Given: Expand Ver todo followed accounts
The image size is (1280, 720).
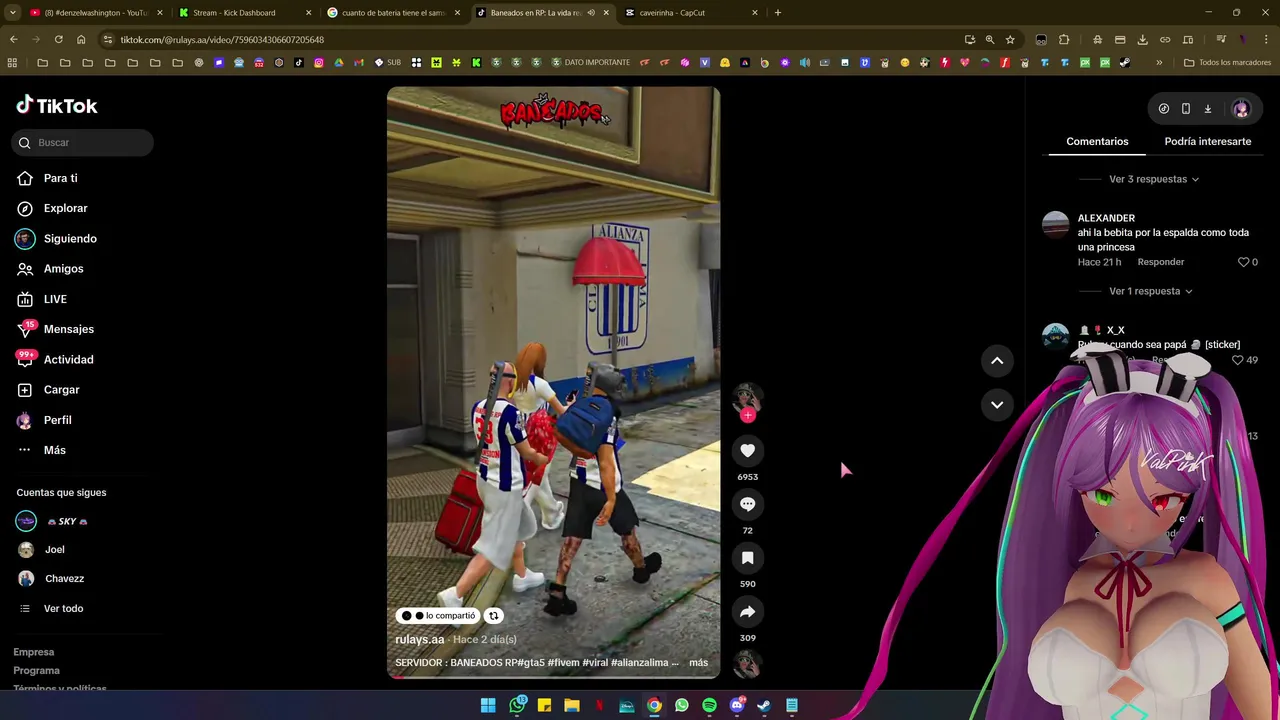Looking at the screenshot, I should [63, 609].
